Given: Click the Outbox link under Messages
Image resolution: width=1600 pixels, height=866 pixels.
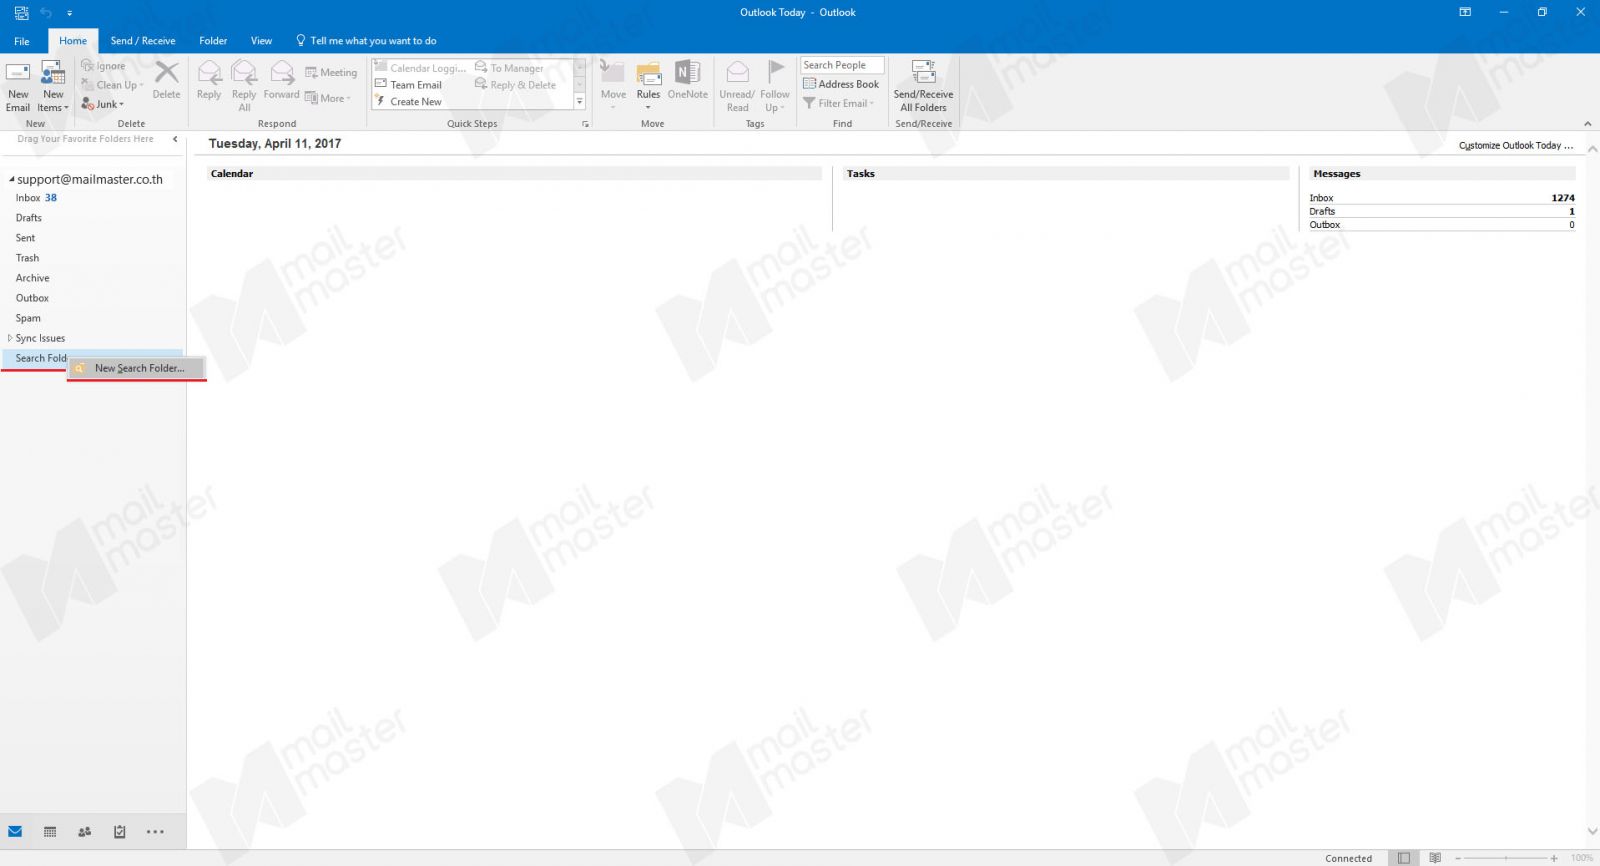Looking at the screenshot, I should point(1324,225).
